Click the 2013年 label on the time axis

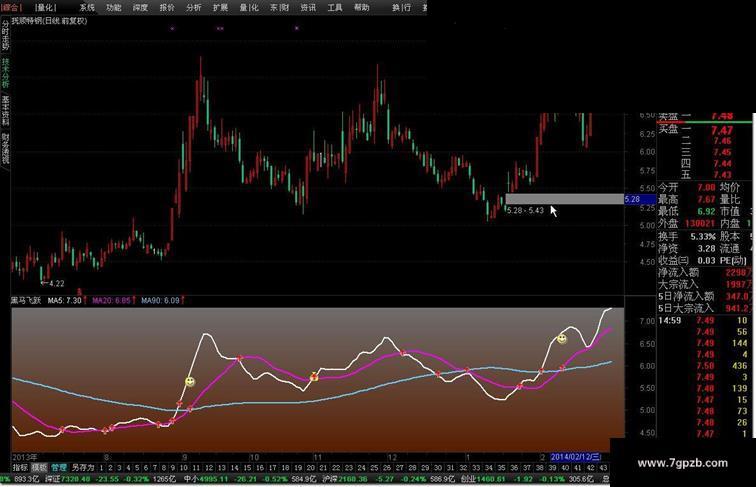(x=25, y=457)
